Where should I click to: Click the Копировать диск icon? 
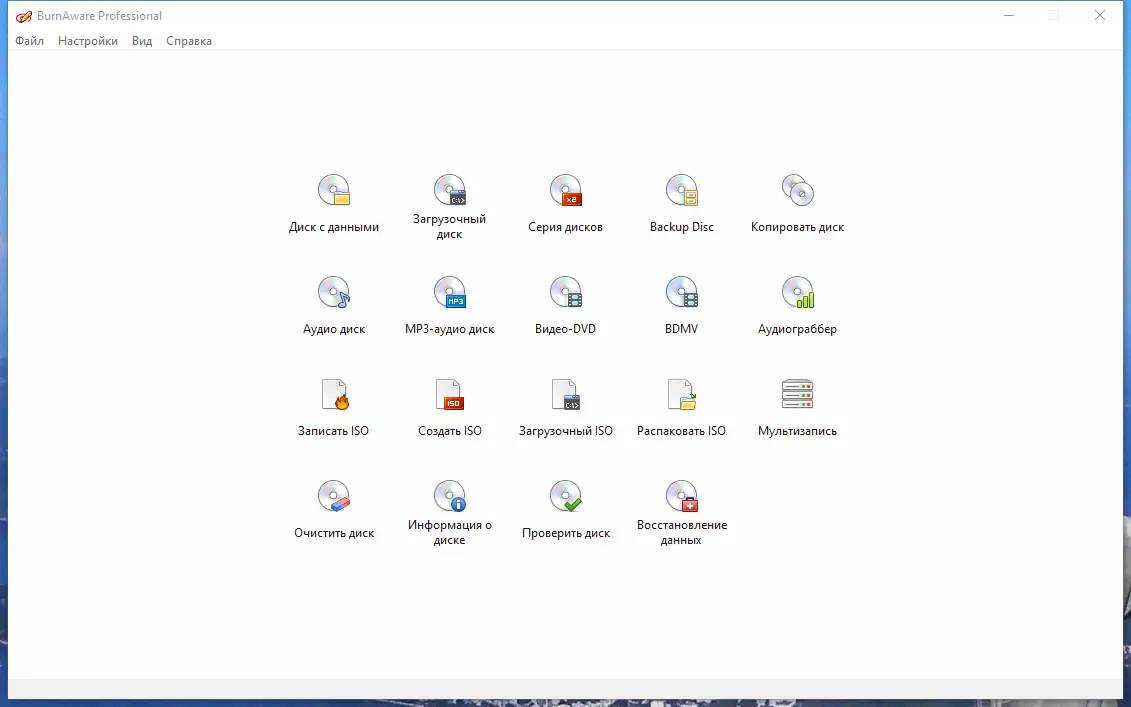pos(797,190)
